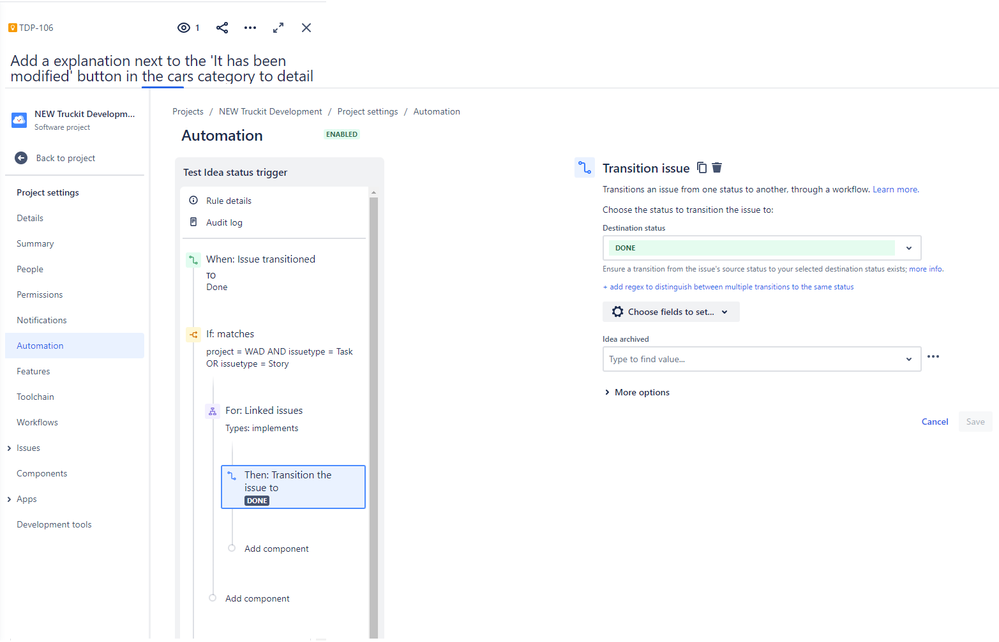This screenshot has width=999, height=642.
Task: Select the Linked issues branch icon
Action: click(x=213, y=411)
